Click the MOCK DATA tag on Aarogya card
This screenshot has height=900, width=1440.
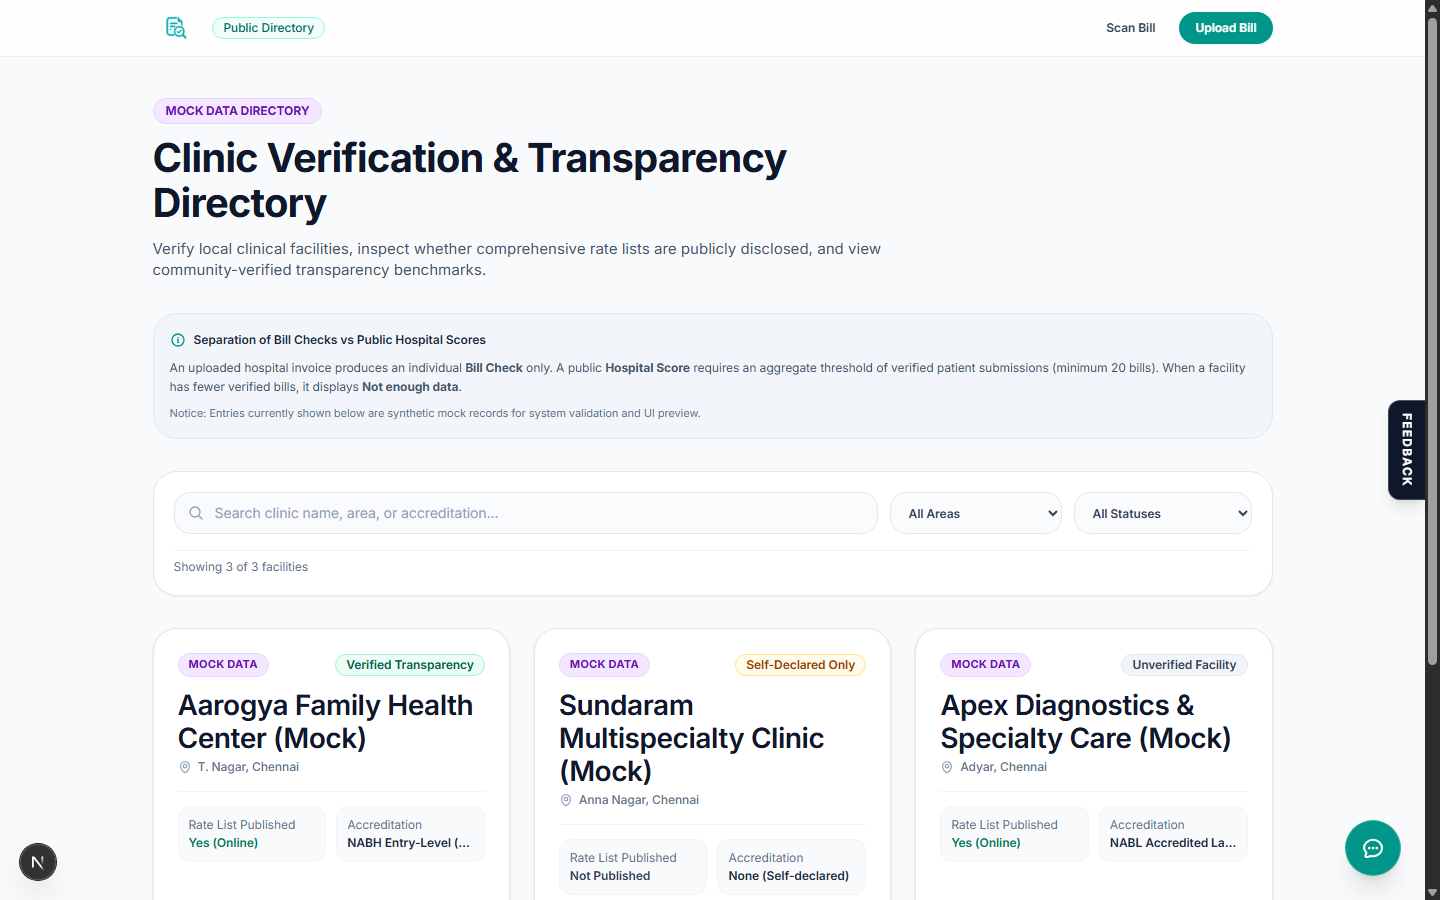pyautogui.click(x=223, y=665)
